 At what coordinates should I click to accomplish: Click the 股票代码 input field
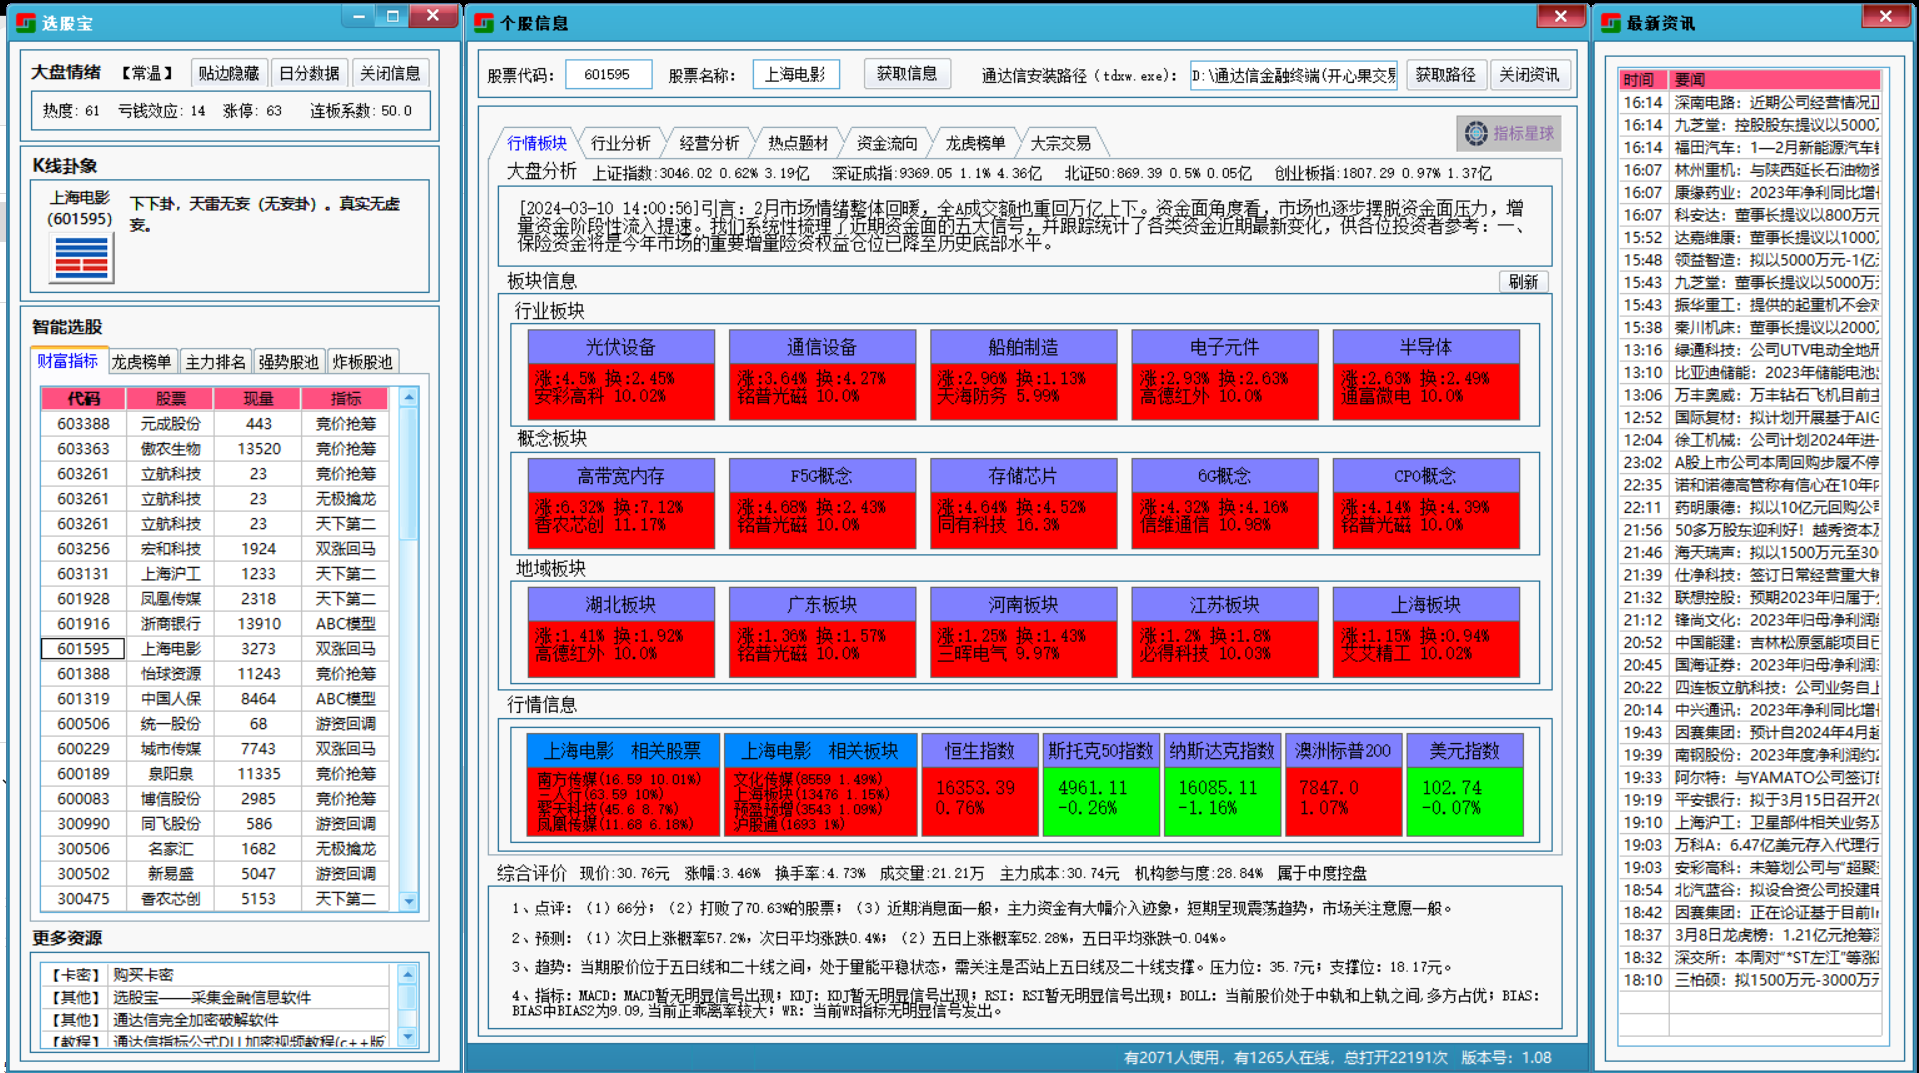tap(608, 75)
